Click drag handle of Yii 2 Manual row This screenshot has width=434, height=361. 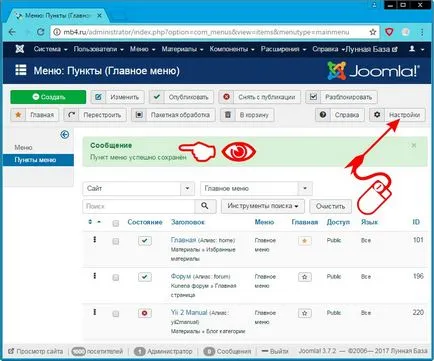tap(95, 312)
